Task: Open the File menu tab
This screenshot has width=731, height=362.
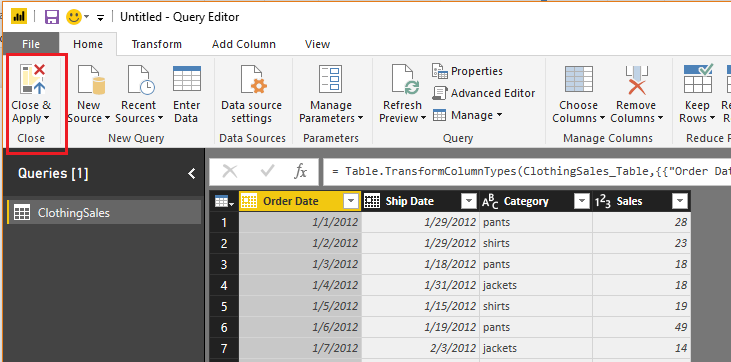Action: pos(31,44)
